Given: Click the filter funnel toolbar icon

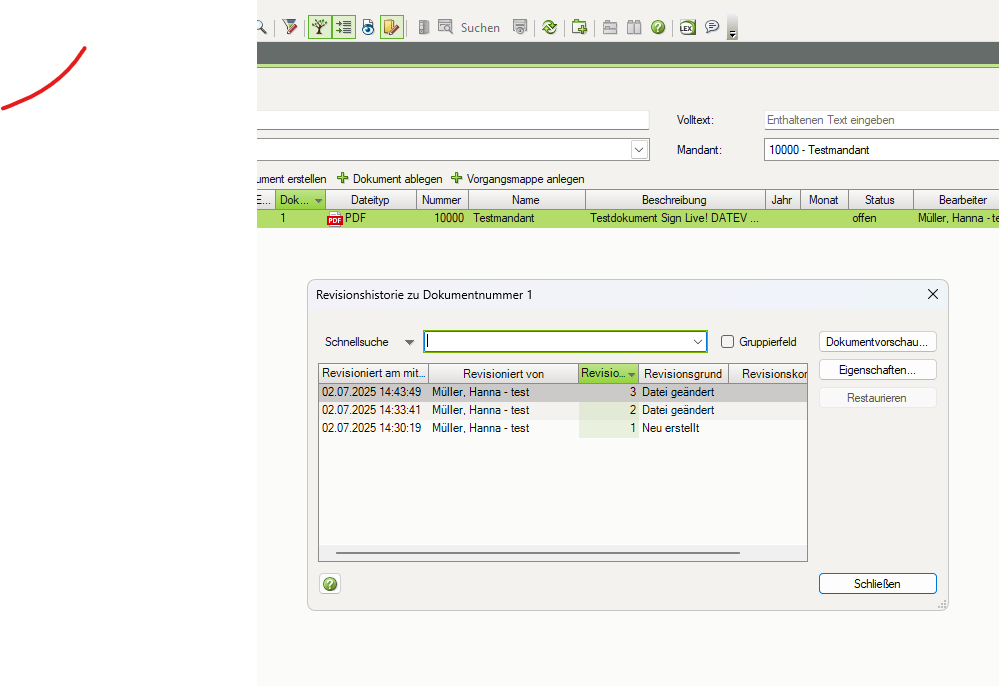Looking at the screenshot, I should 289,27.
